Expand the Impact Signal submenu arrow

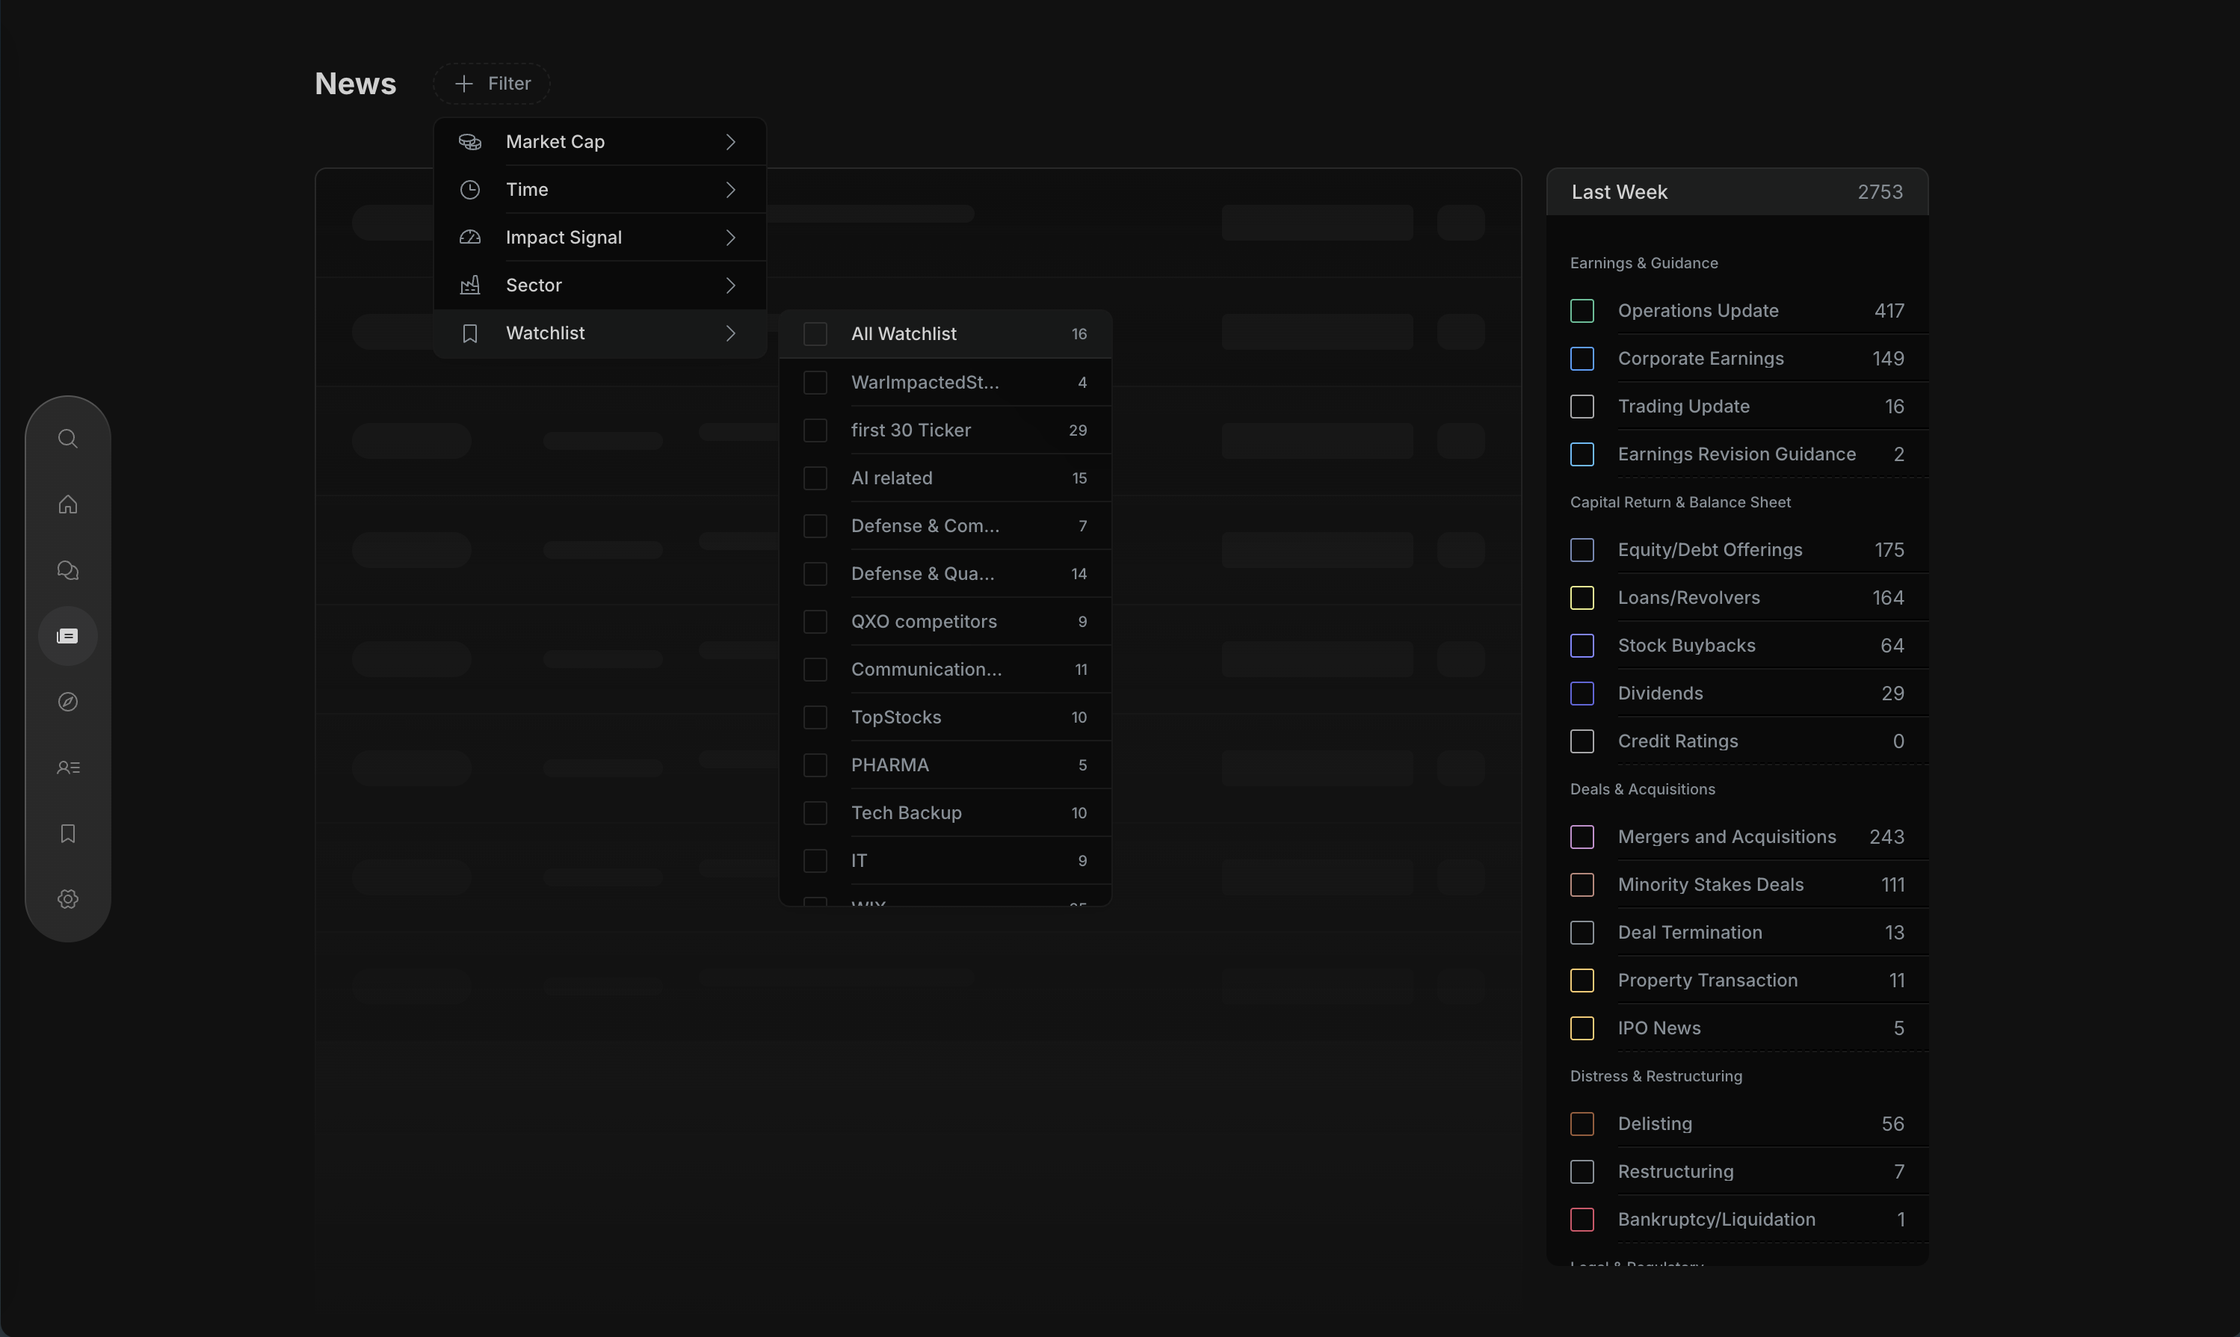point(731,237)
